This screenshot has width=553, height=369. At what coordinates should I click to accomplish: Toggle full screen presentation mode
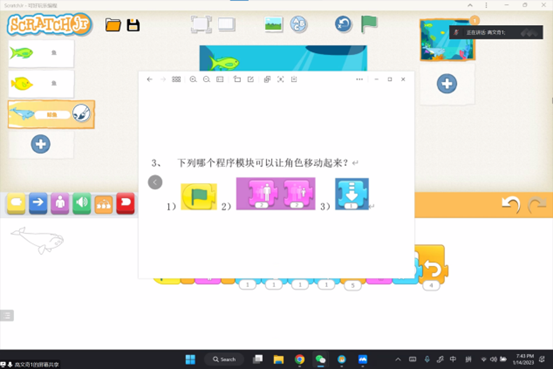(201, 24)
